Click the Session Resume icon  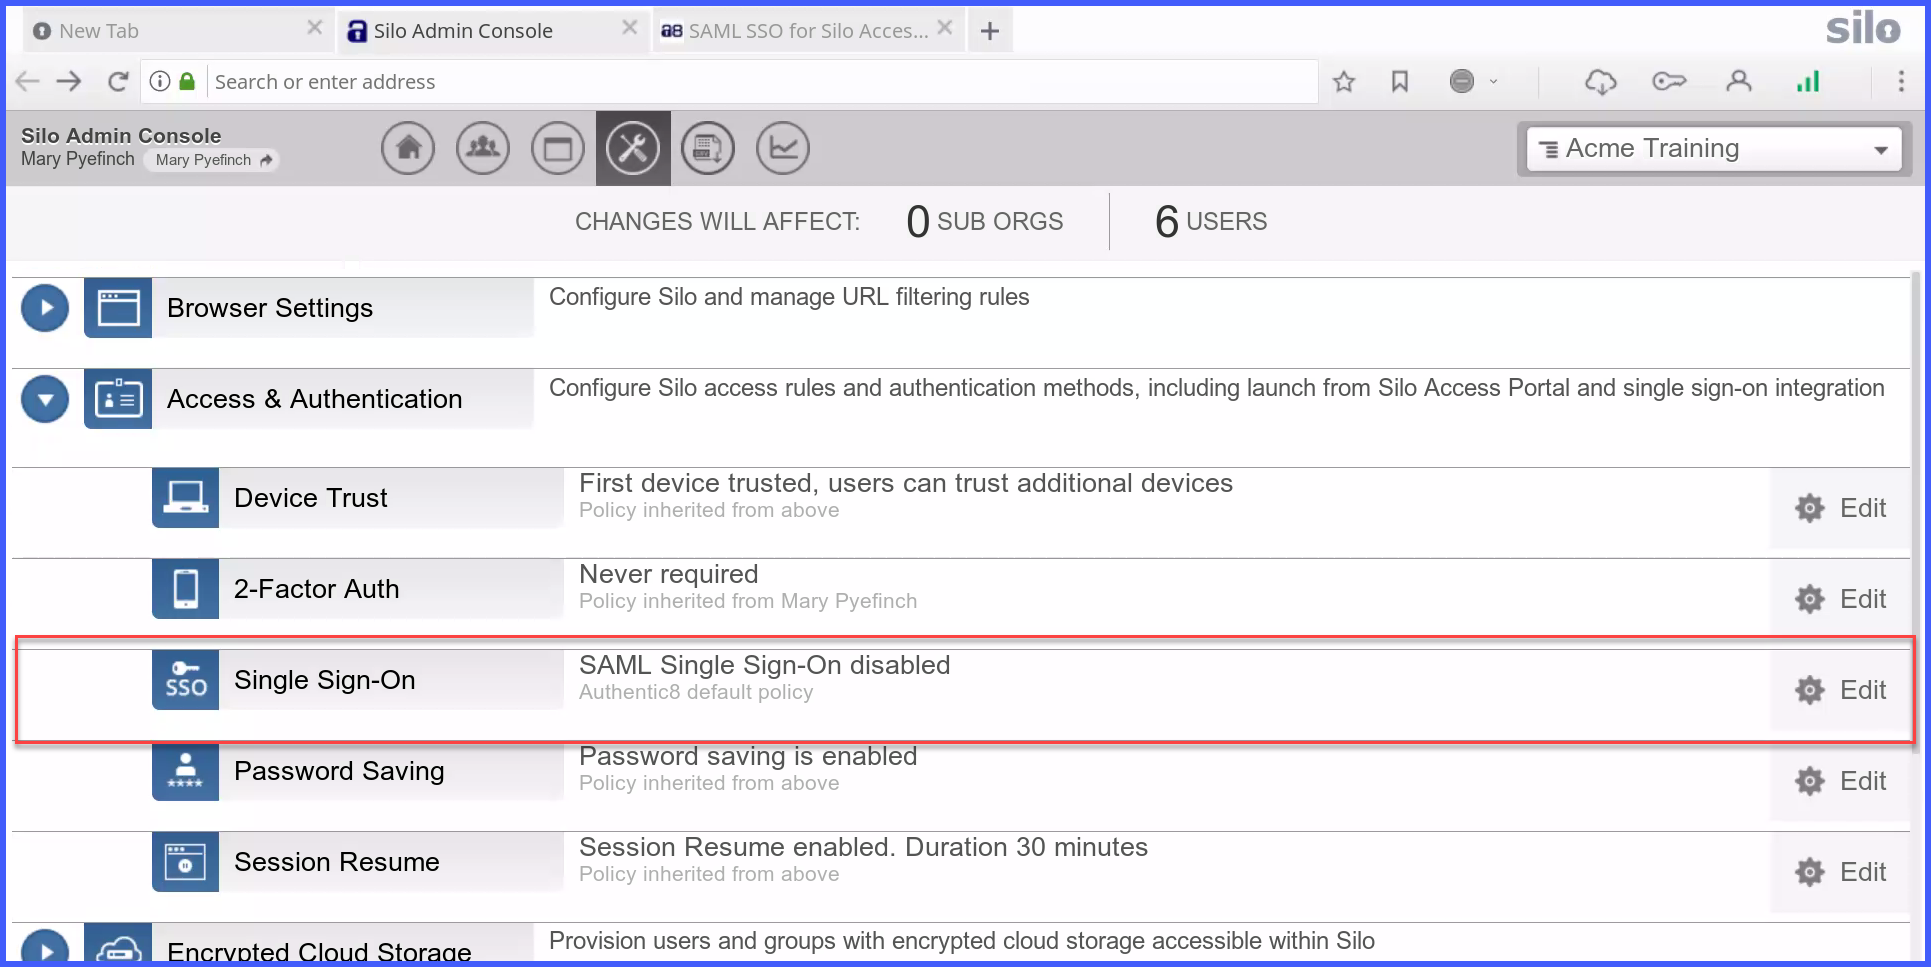(x=185, y=862)
